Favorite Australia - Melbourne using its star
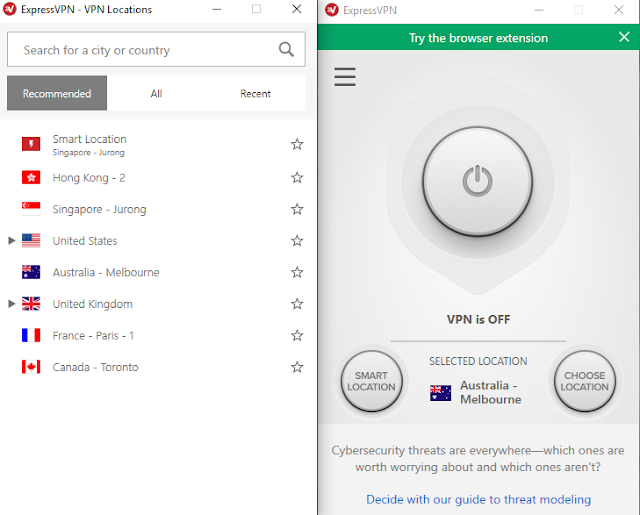Screen dimensions: 640x515 pos(297,272)
